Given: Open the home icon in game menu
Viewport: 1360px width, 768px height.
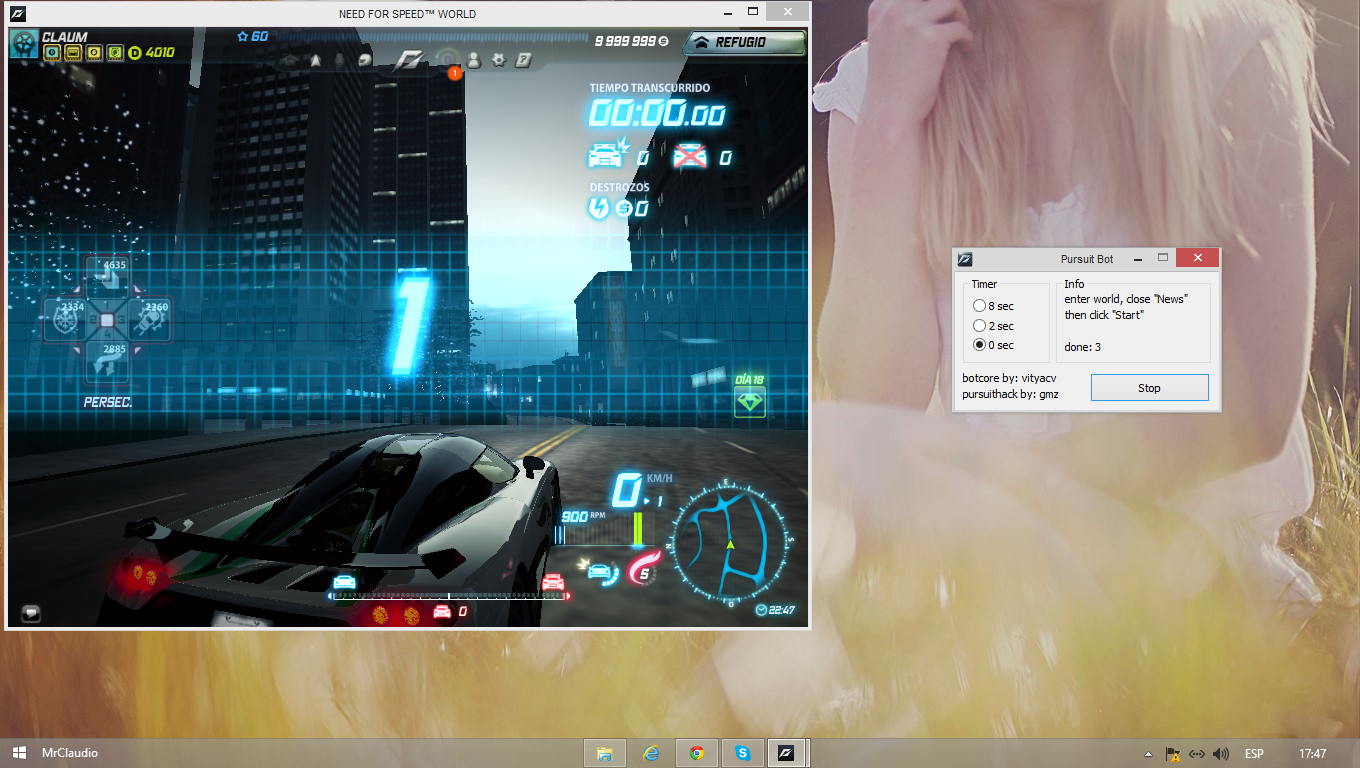Looking at the screenshot, I should (289, 60).
